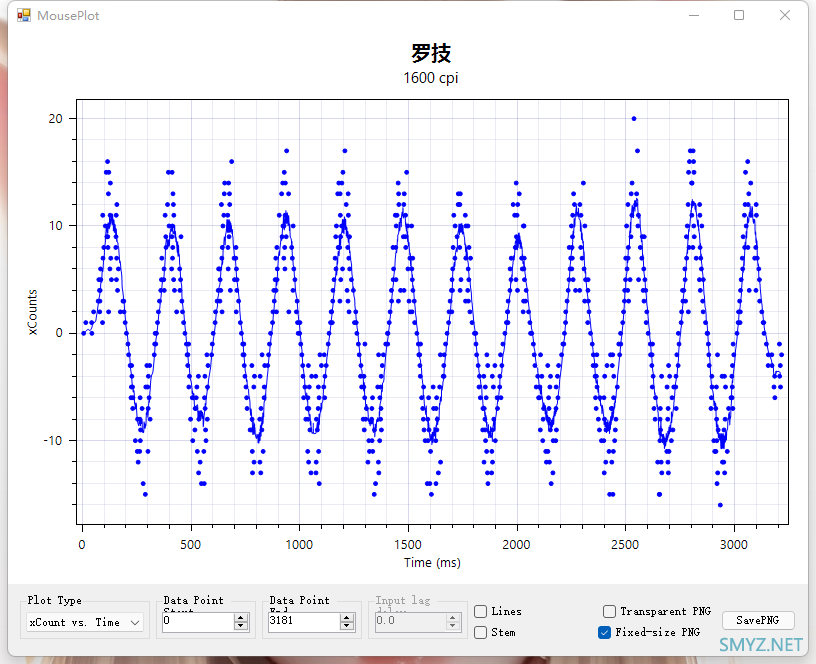The height and width of the screenshot is (664, 816).
Task: Close the MousePlot window
Action: [785, 16]
